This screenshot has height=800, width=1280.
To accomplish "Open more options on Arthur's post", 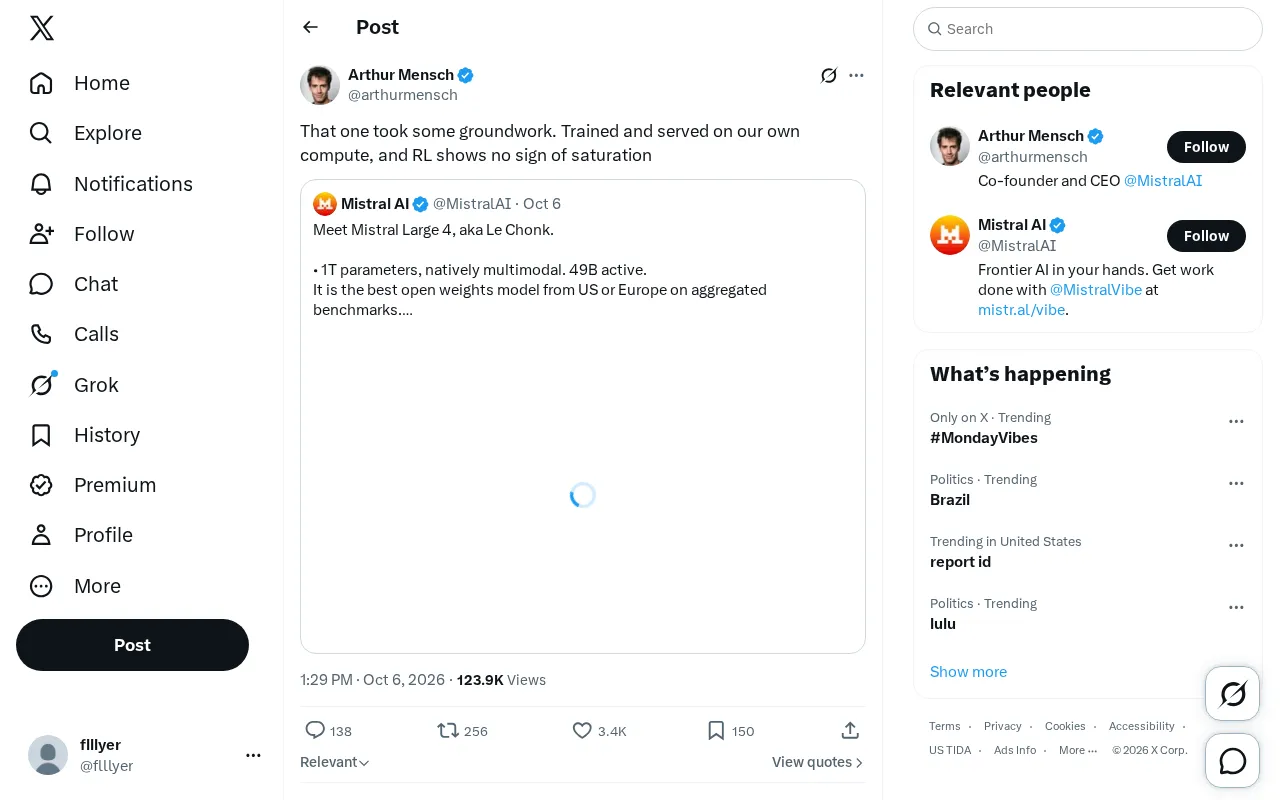I will (x=856, y=75).
